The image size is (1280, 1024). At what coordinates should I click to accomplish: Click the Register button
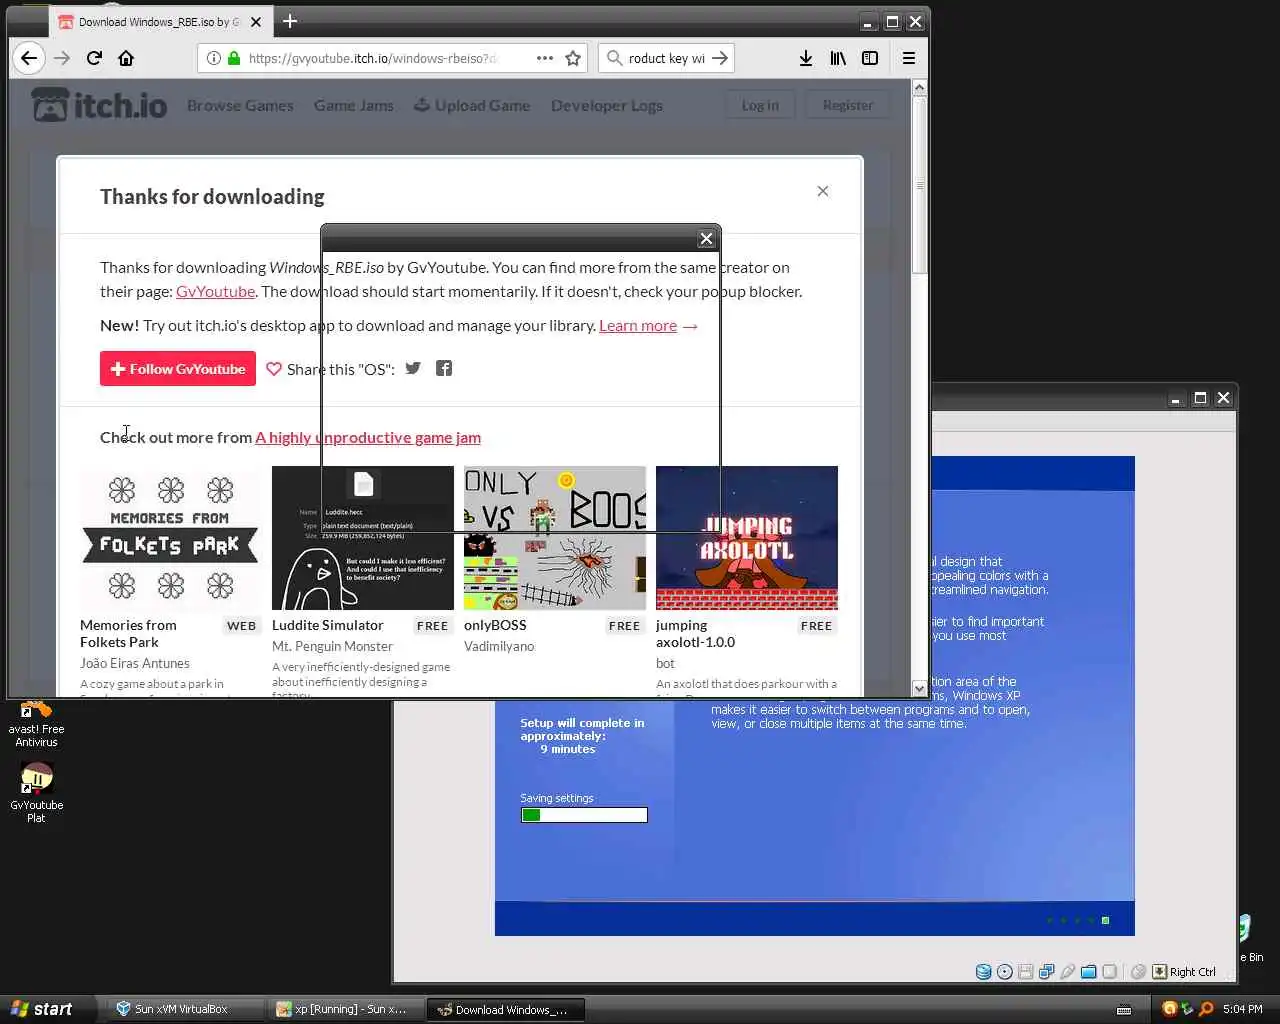848,105
